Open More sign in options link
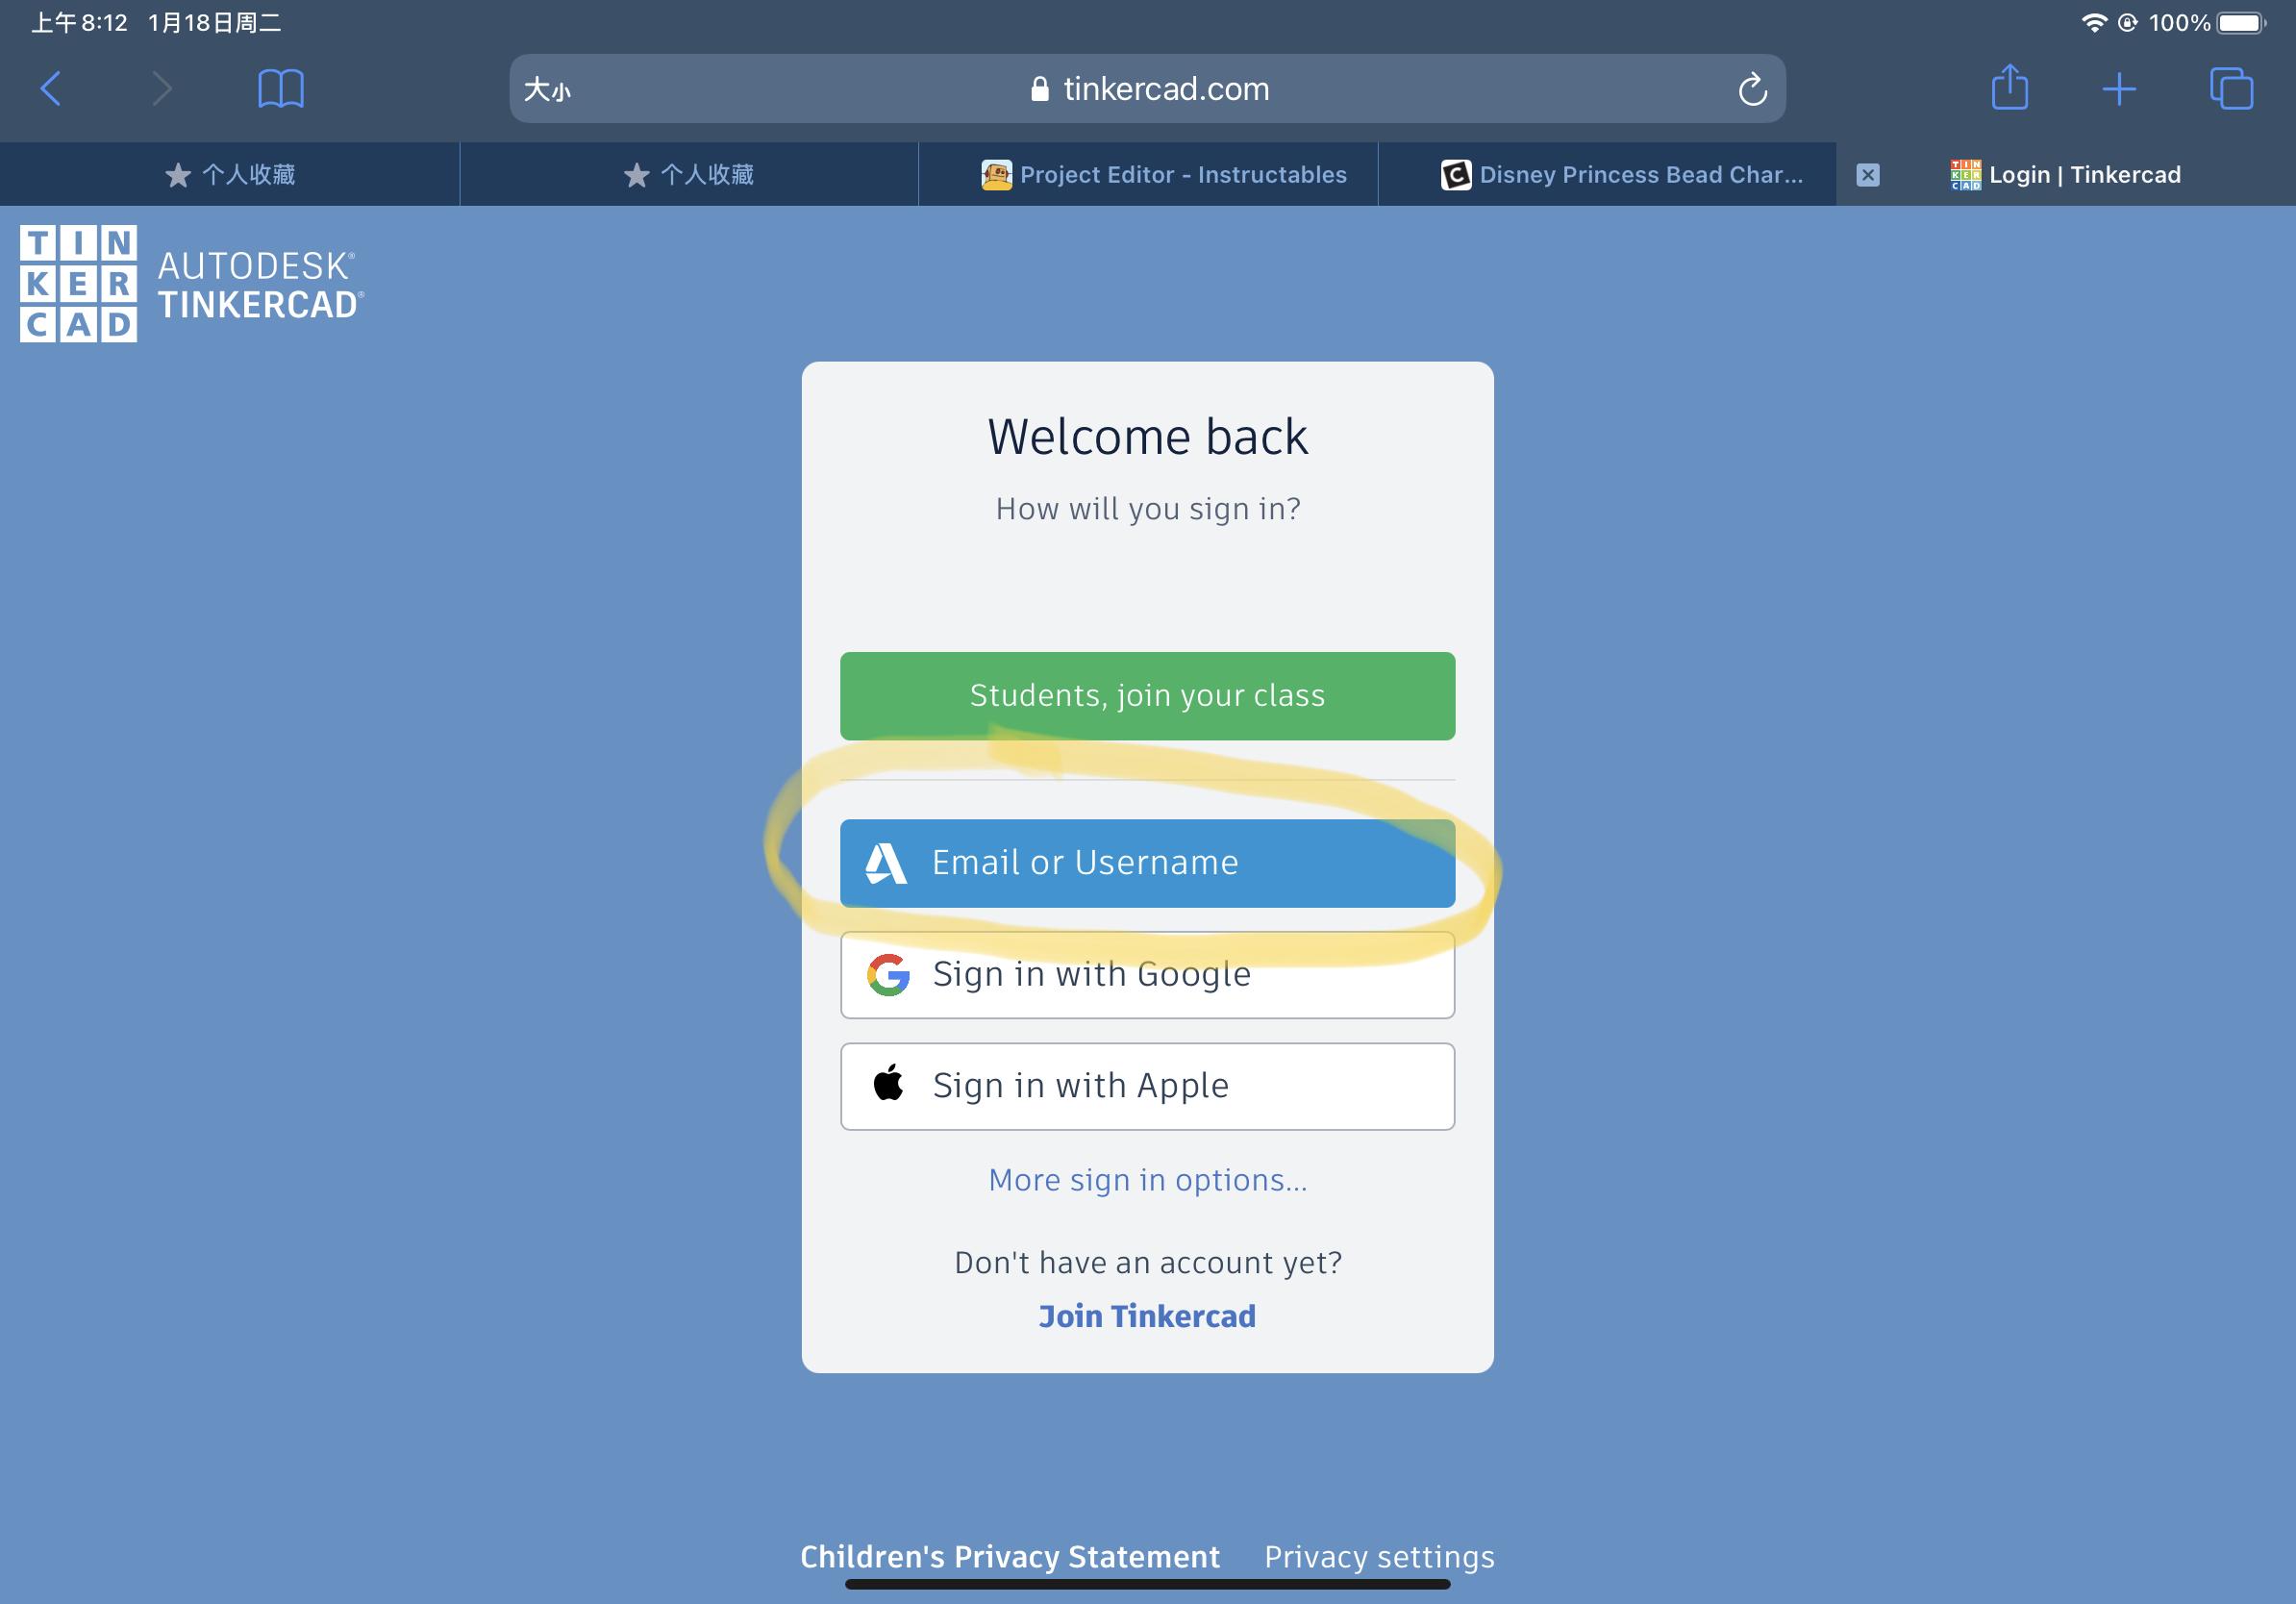The width and height of the screenshot is (2296, 1604). tap(1147, 1180)
